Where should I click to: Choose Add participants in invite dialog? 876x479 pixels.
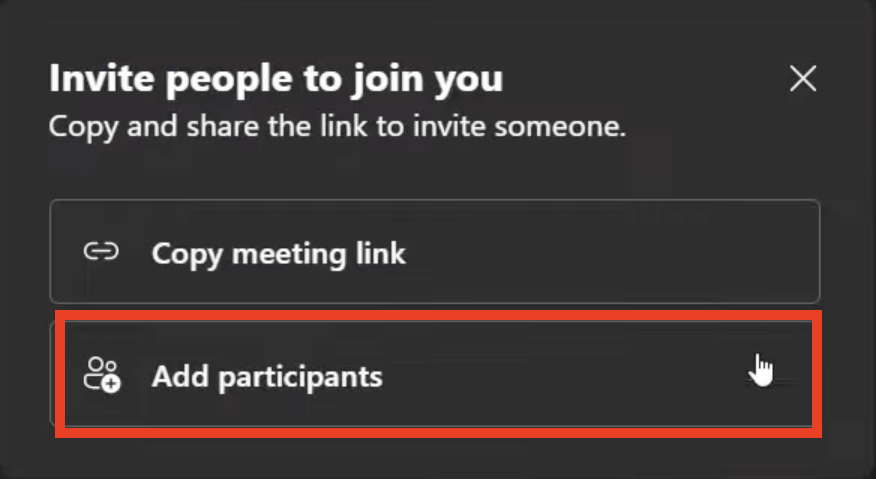pyautogui.click(x=435, y=374)
